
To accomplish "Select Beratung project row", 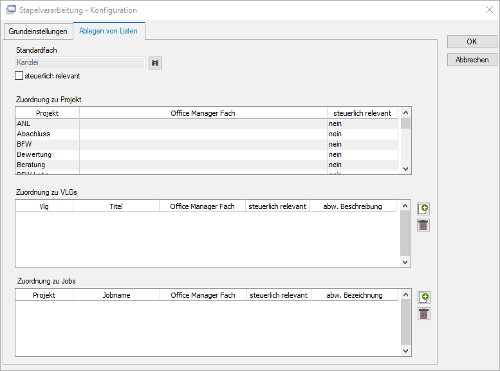I will (207, 165).
